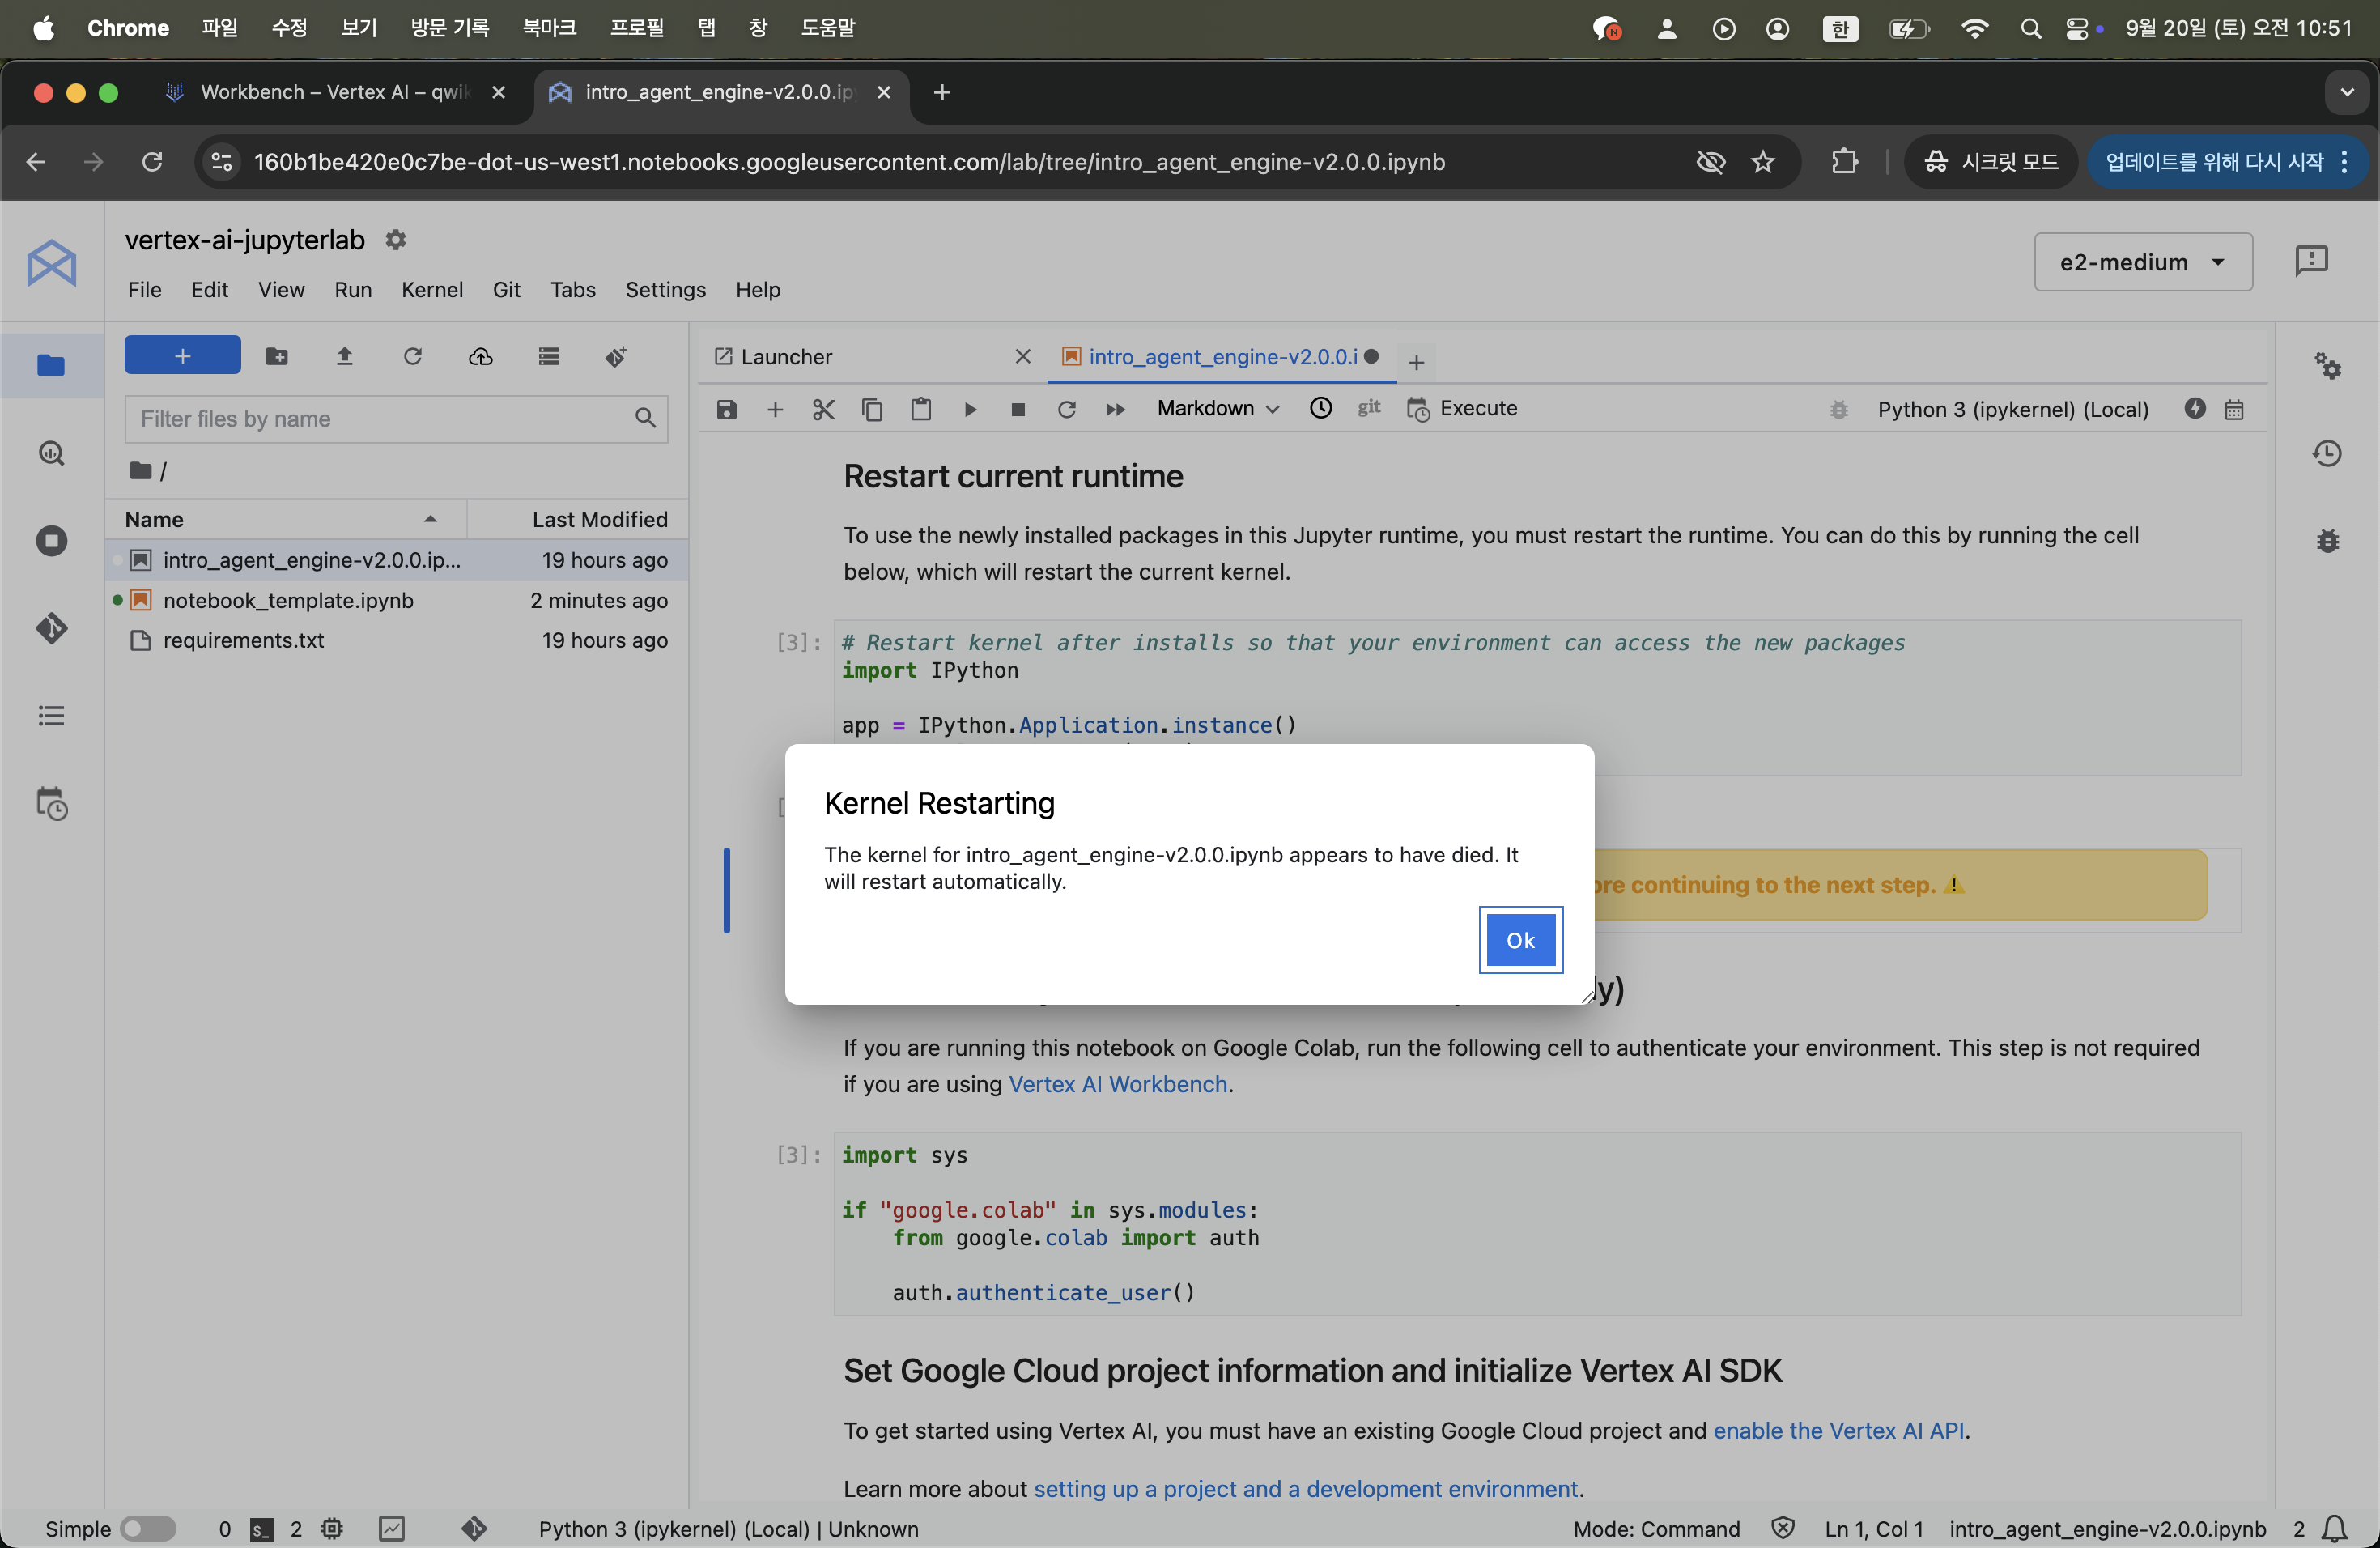
Task: Open the Table of Contents sidebar icon
Action: [51, 716]
